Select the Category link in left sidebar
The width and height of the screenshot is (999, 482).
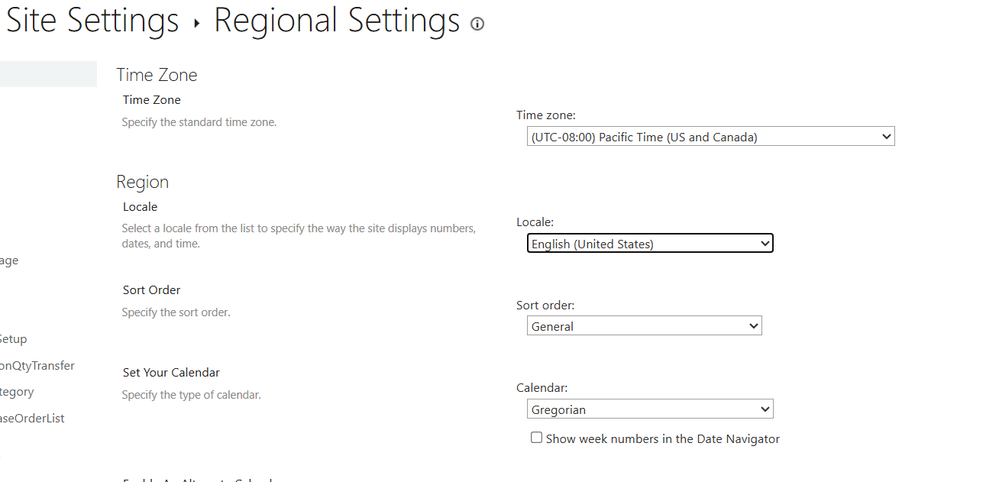tap(17, 392)
